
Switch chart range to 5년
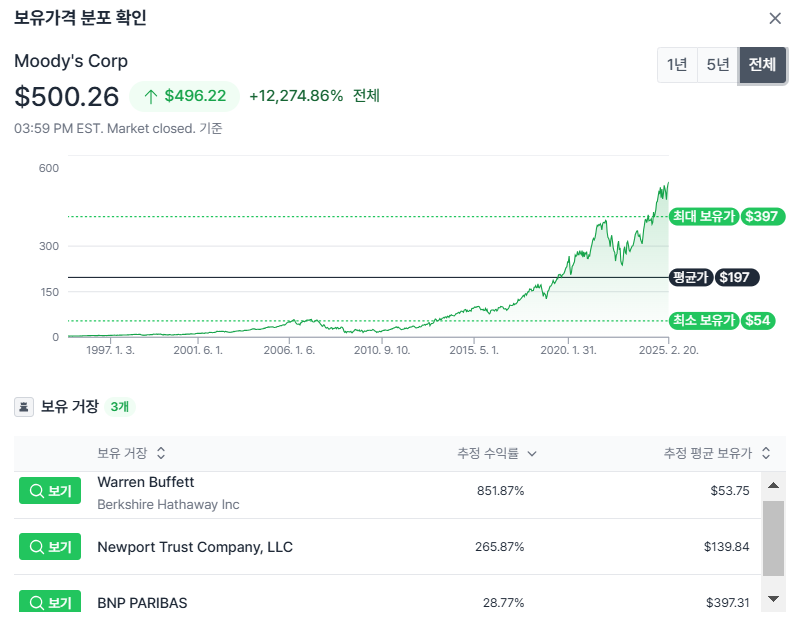click(718, 65)
